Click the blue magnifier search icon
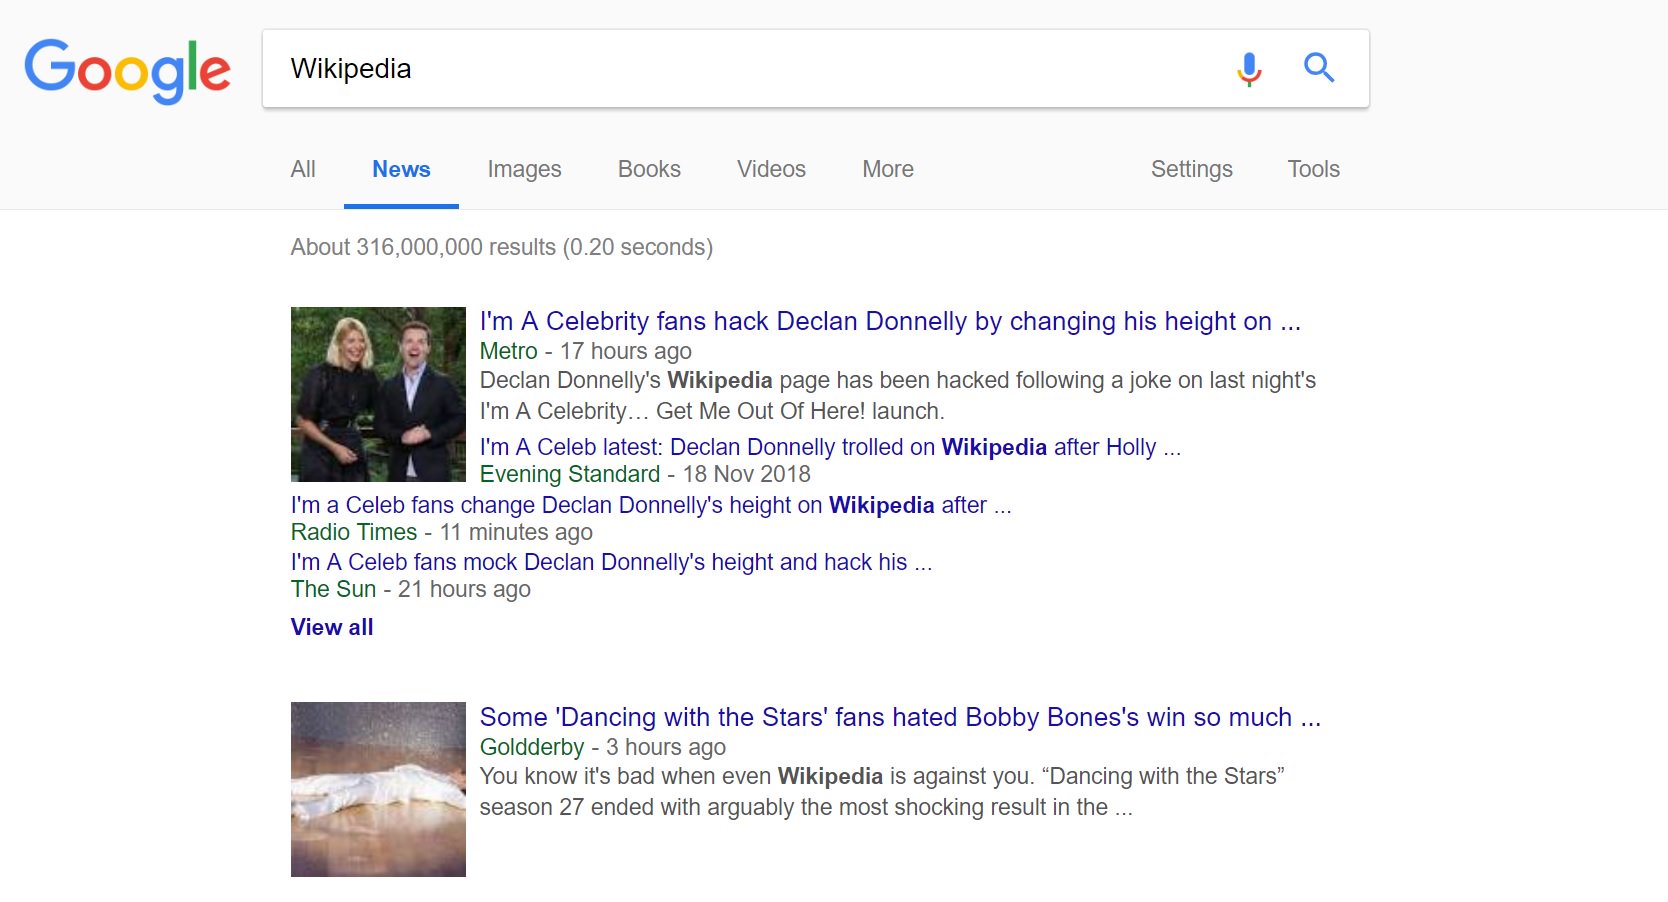 pyautogui.click(x=1319, y=68)
